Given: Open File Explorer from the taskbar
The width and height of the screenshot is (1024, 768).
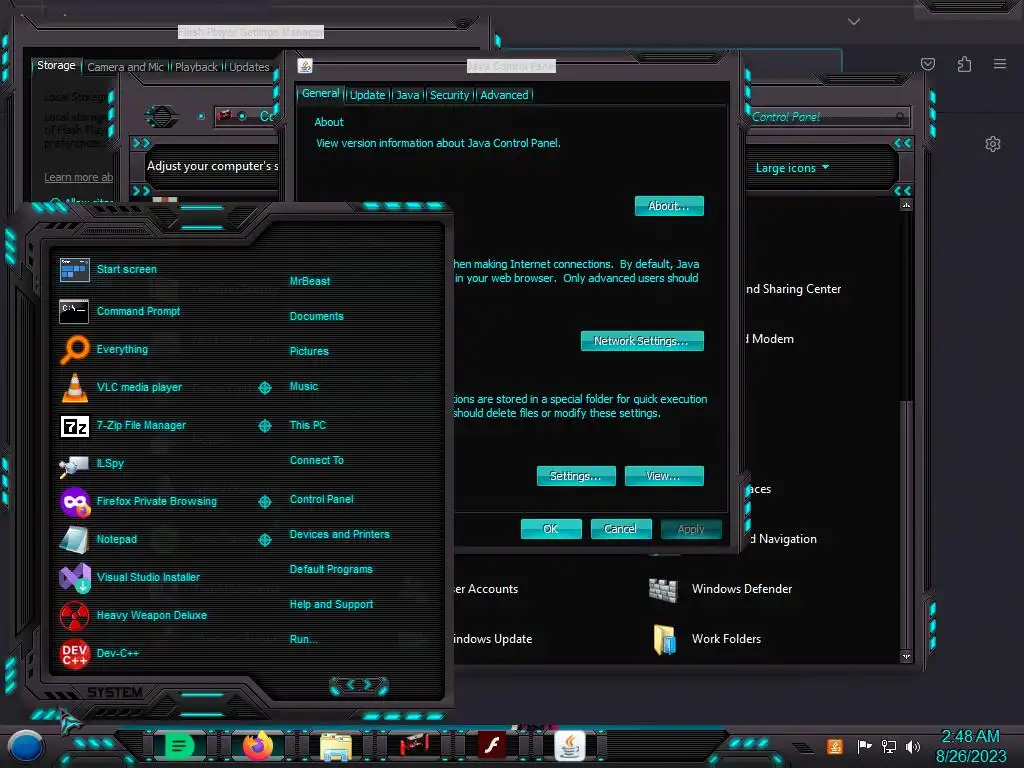Looking at the screenshot, I should 336,746.
